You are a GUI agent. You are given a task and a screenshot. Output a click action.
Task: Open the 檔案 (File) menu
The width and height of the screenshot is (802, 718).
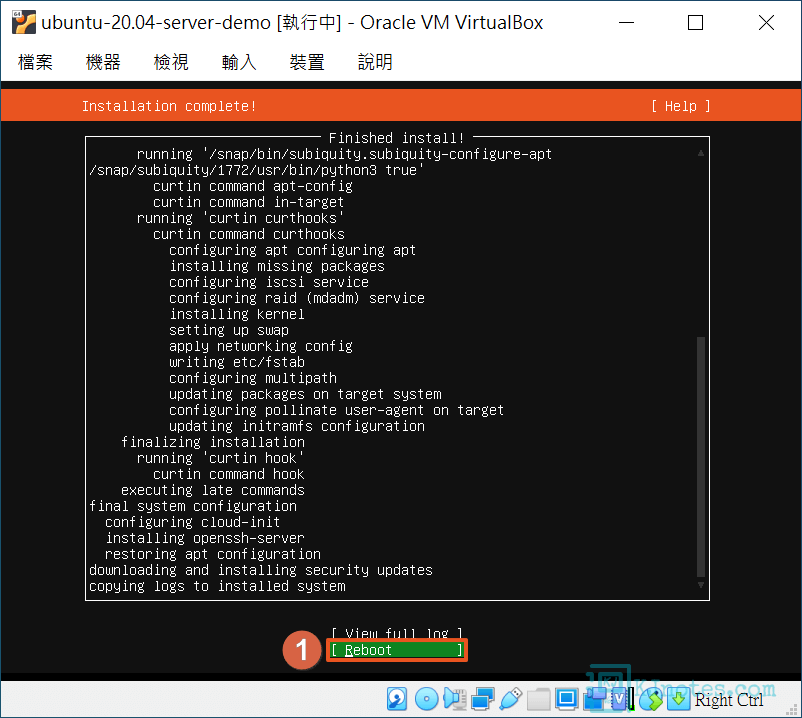[x=35, y=62]
